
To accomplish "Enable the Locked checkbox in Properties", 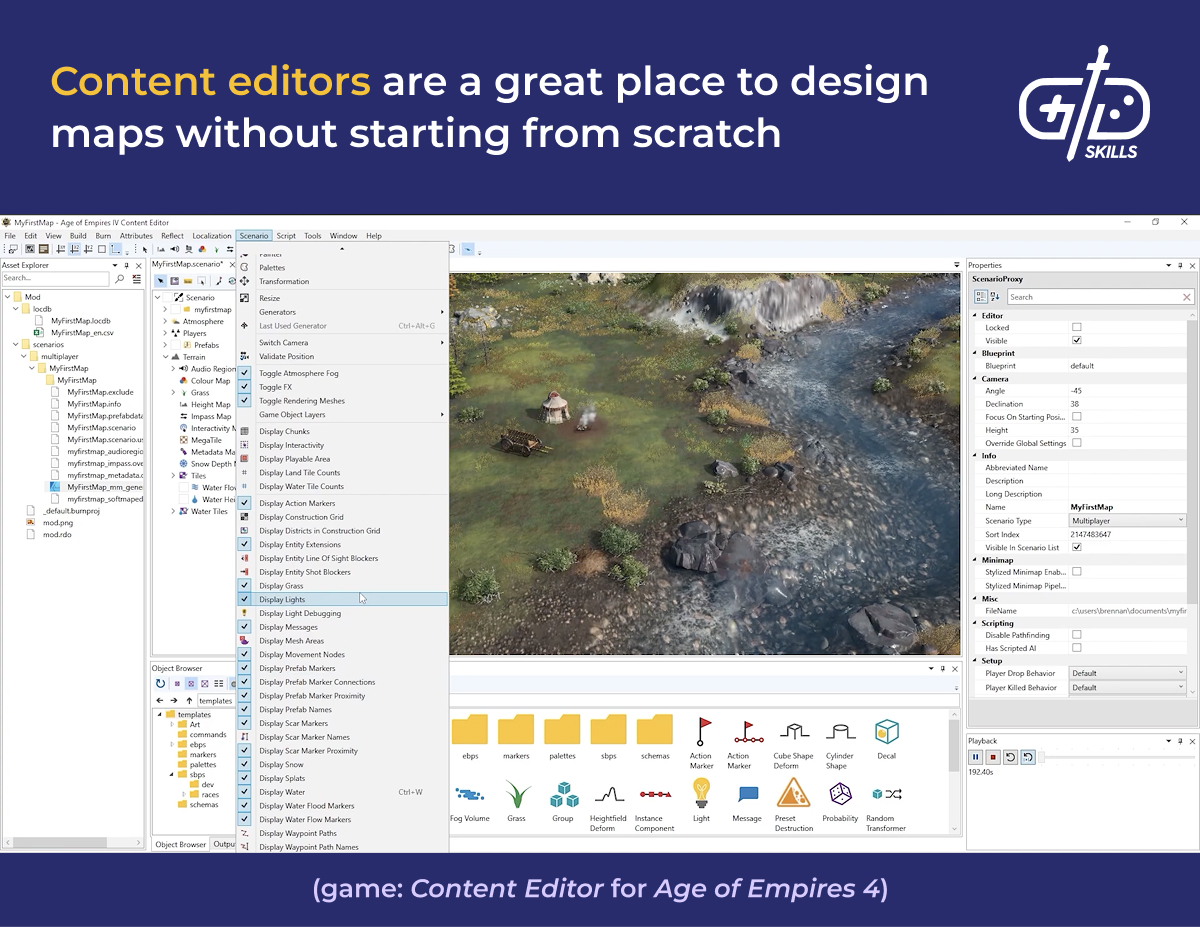I will coord(1077,327).
